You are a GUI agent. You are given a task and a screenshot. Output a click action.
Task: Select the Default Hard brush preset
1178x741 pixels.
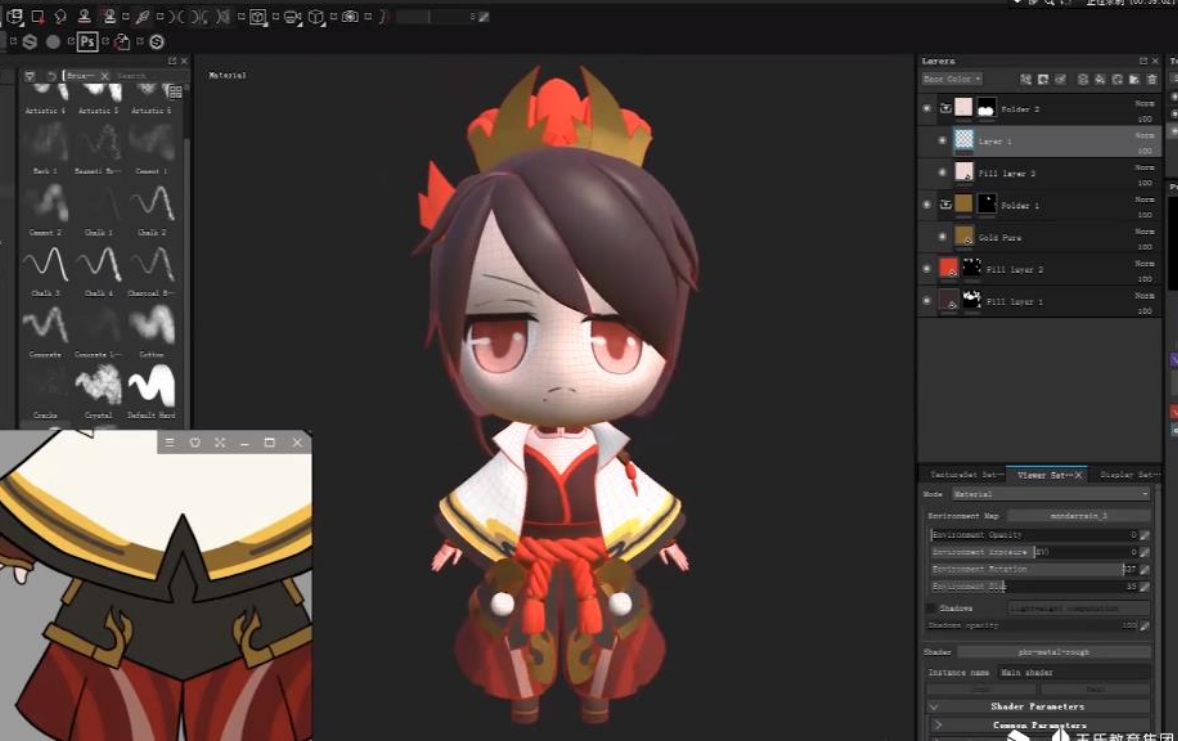click(152, 386)
